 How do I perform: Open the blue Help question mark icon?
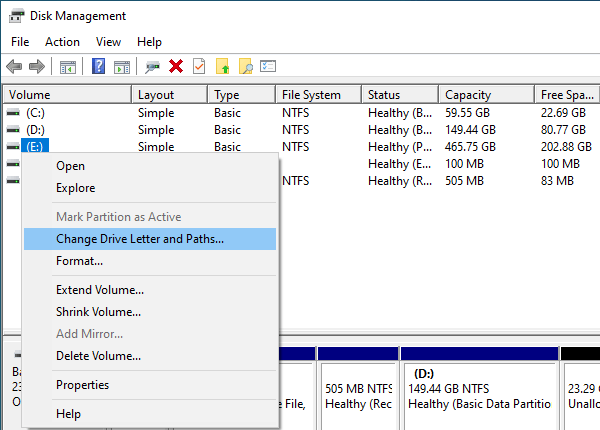click(98, 66)
